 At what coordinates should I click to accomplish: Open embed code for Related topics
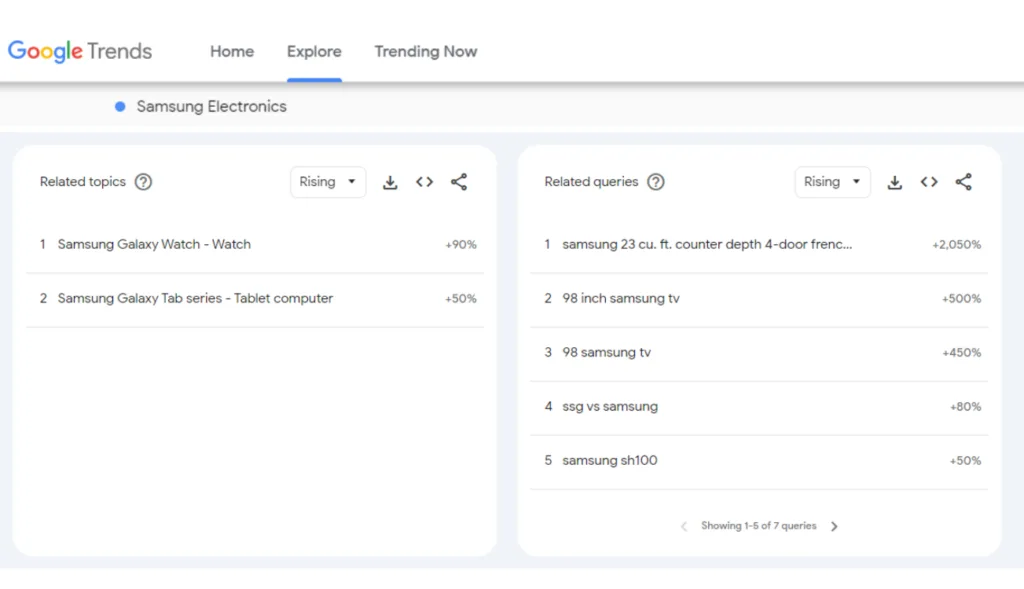point(424,182)
